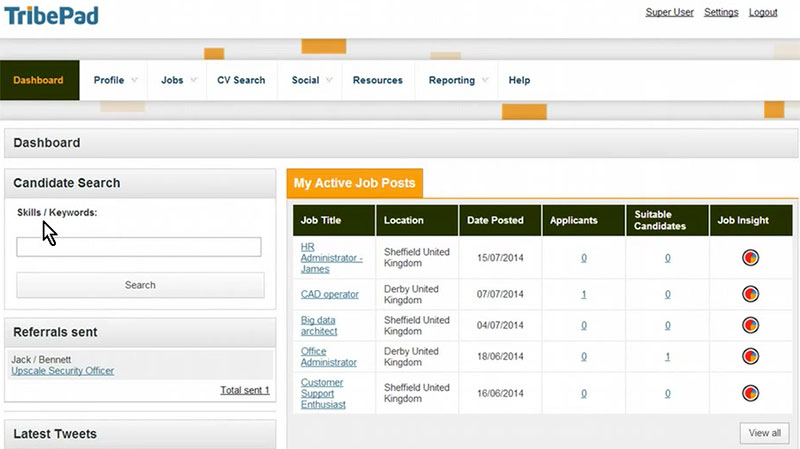Click the Logout link
800x449 pixels.
(762, 12)
